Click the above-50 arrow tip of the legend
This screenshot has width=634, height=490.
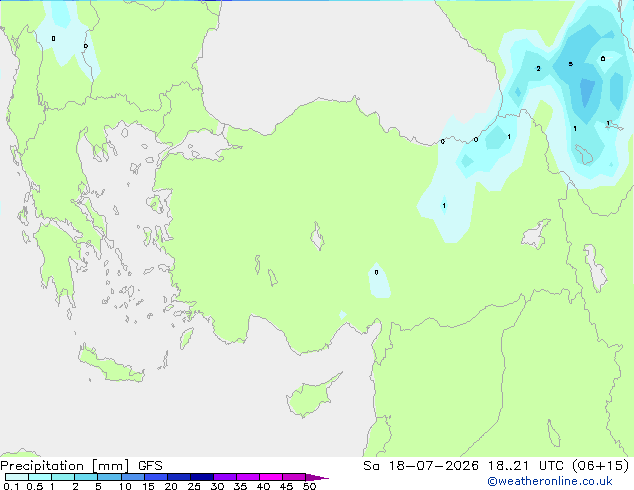(x=317, y=477)
